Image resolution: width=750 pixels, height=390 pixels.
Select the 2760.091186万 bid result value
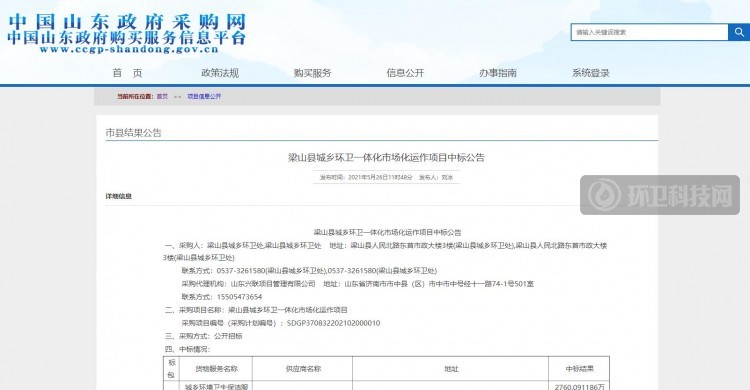click(580, 387)
